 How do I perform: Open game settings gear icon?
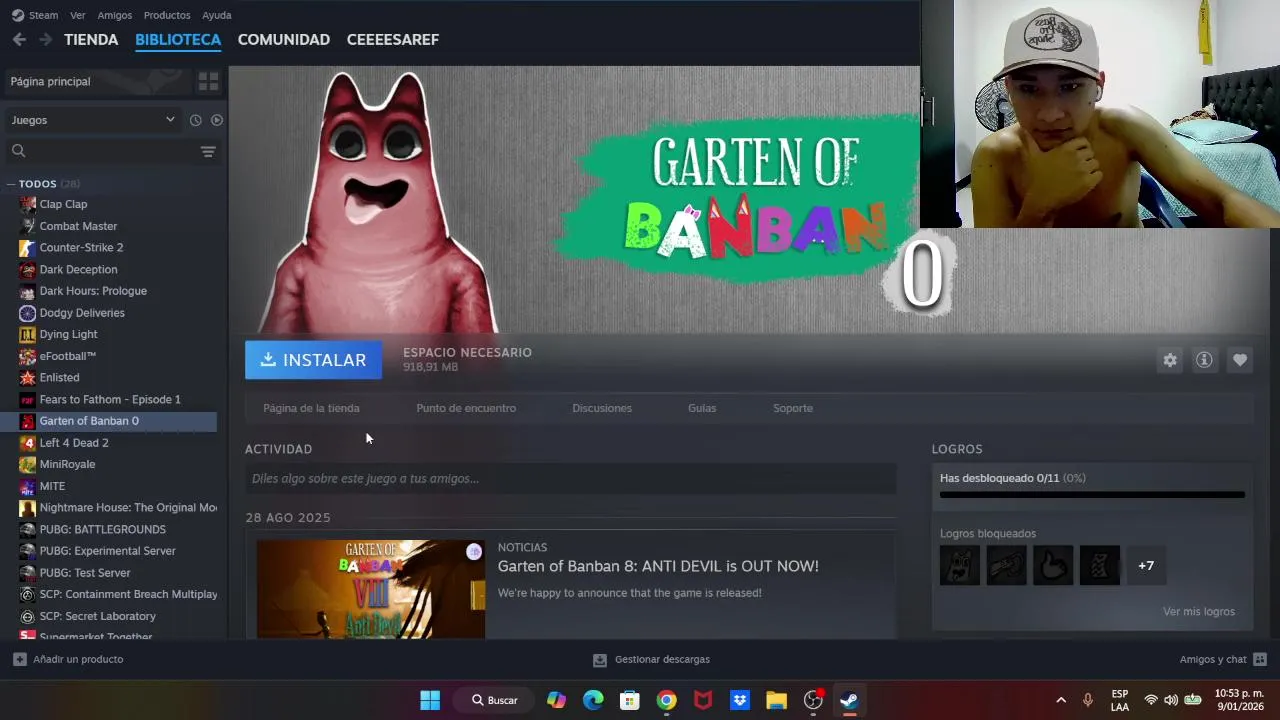point(1170,360)
